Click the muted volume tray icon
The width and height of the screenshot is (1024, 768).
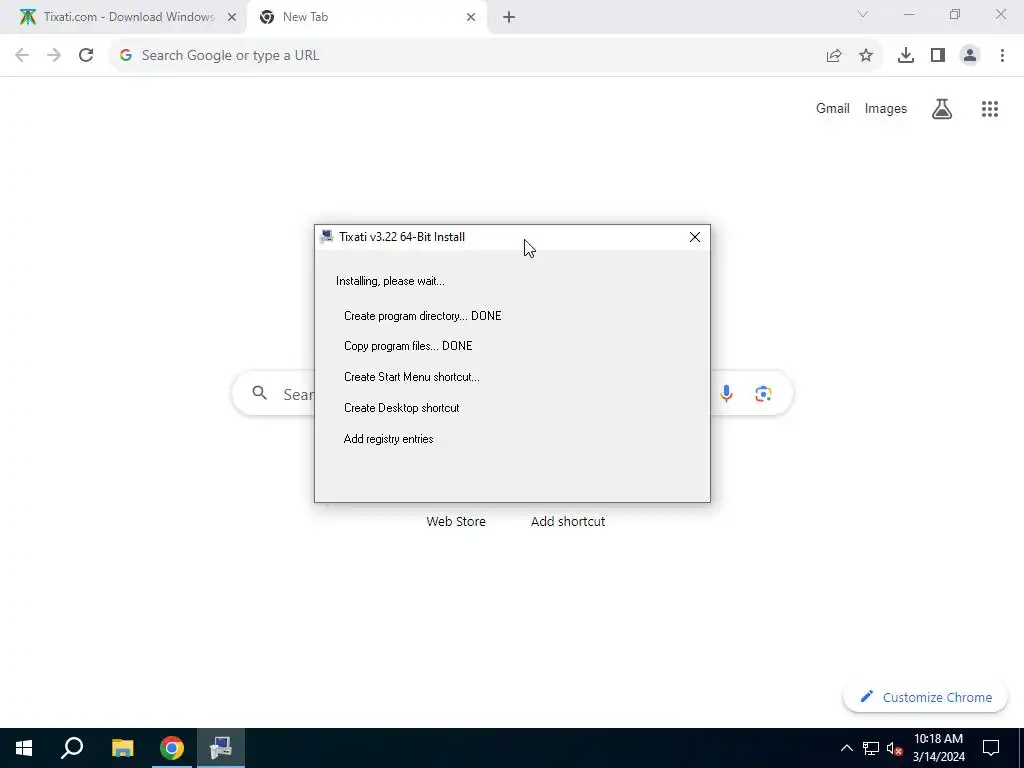tap(894, 748)
